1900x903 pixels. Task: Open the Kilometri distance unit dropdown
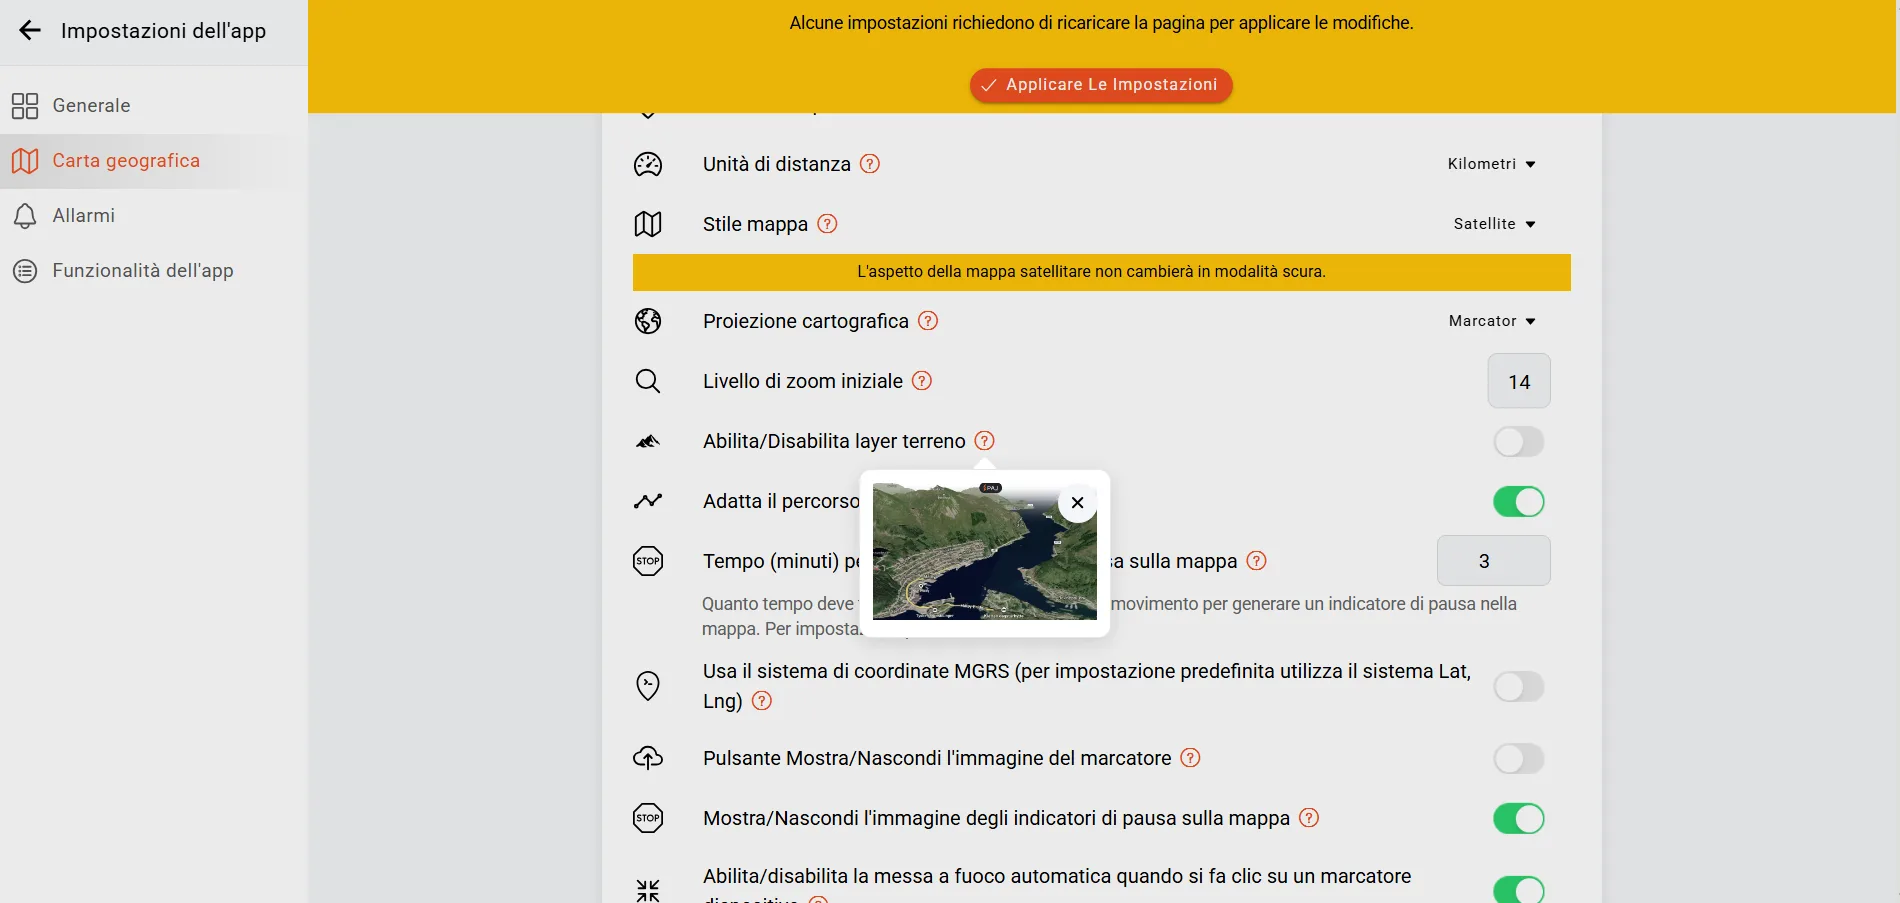1491,164
